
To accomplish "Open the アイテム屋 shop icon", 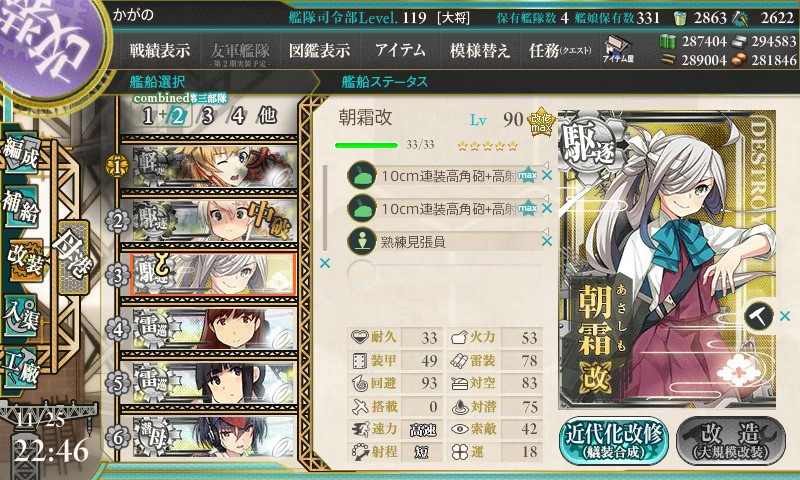I will tap(617, 49).
